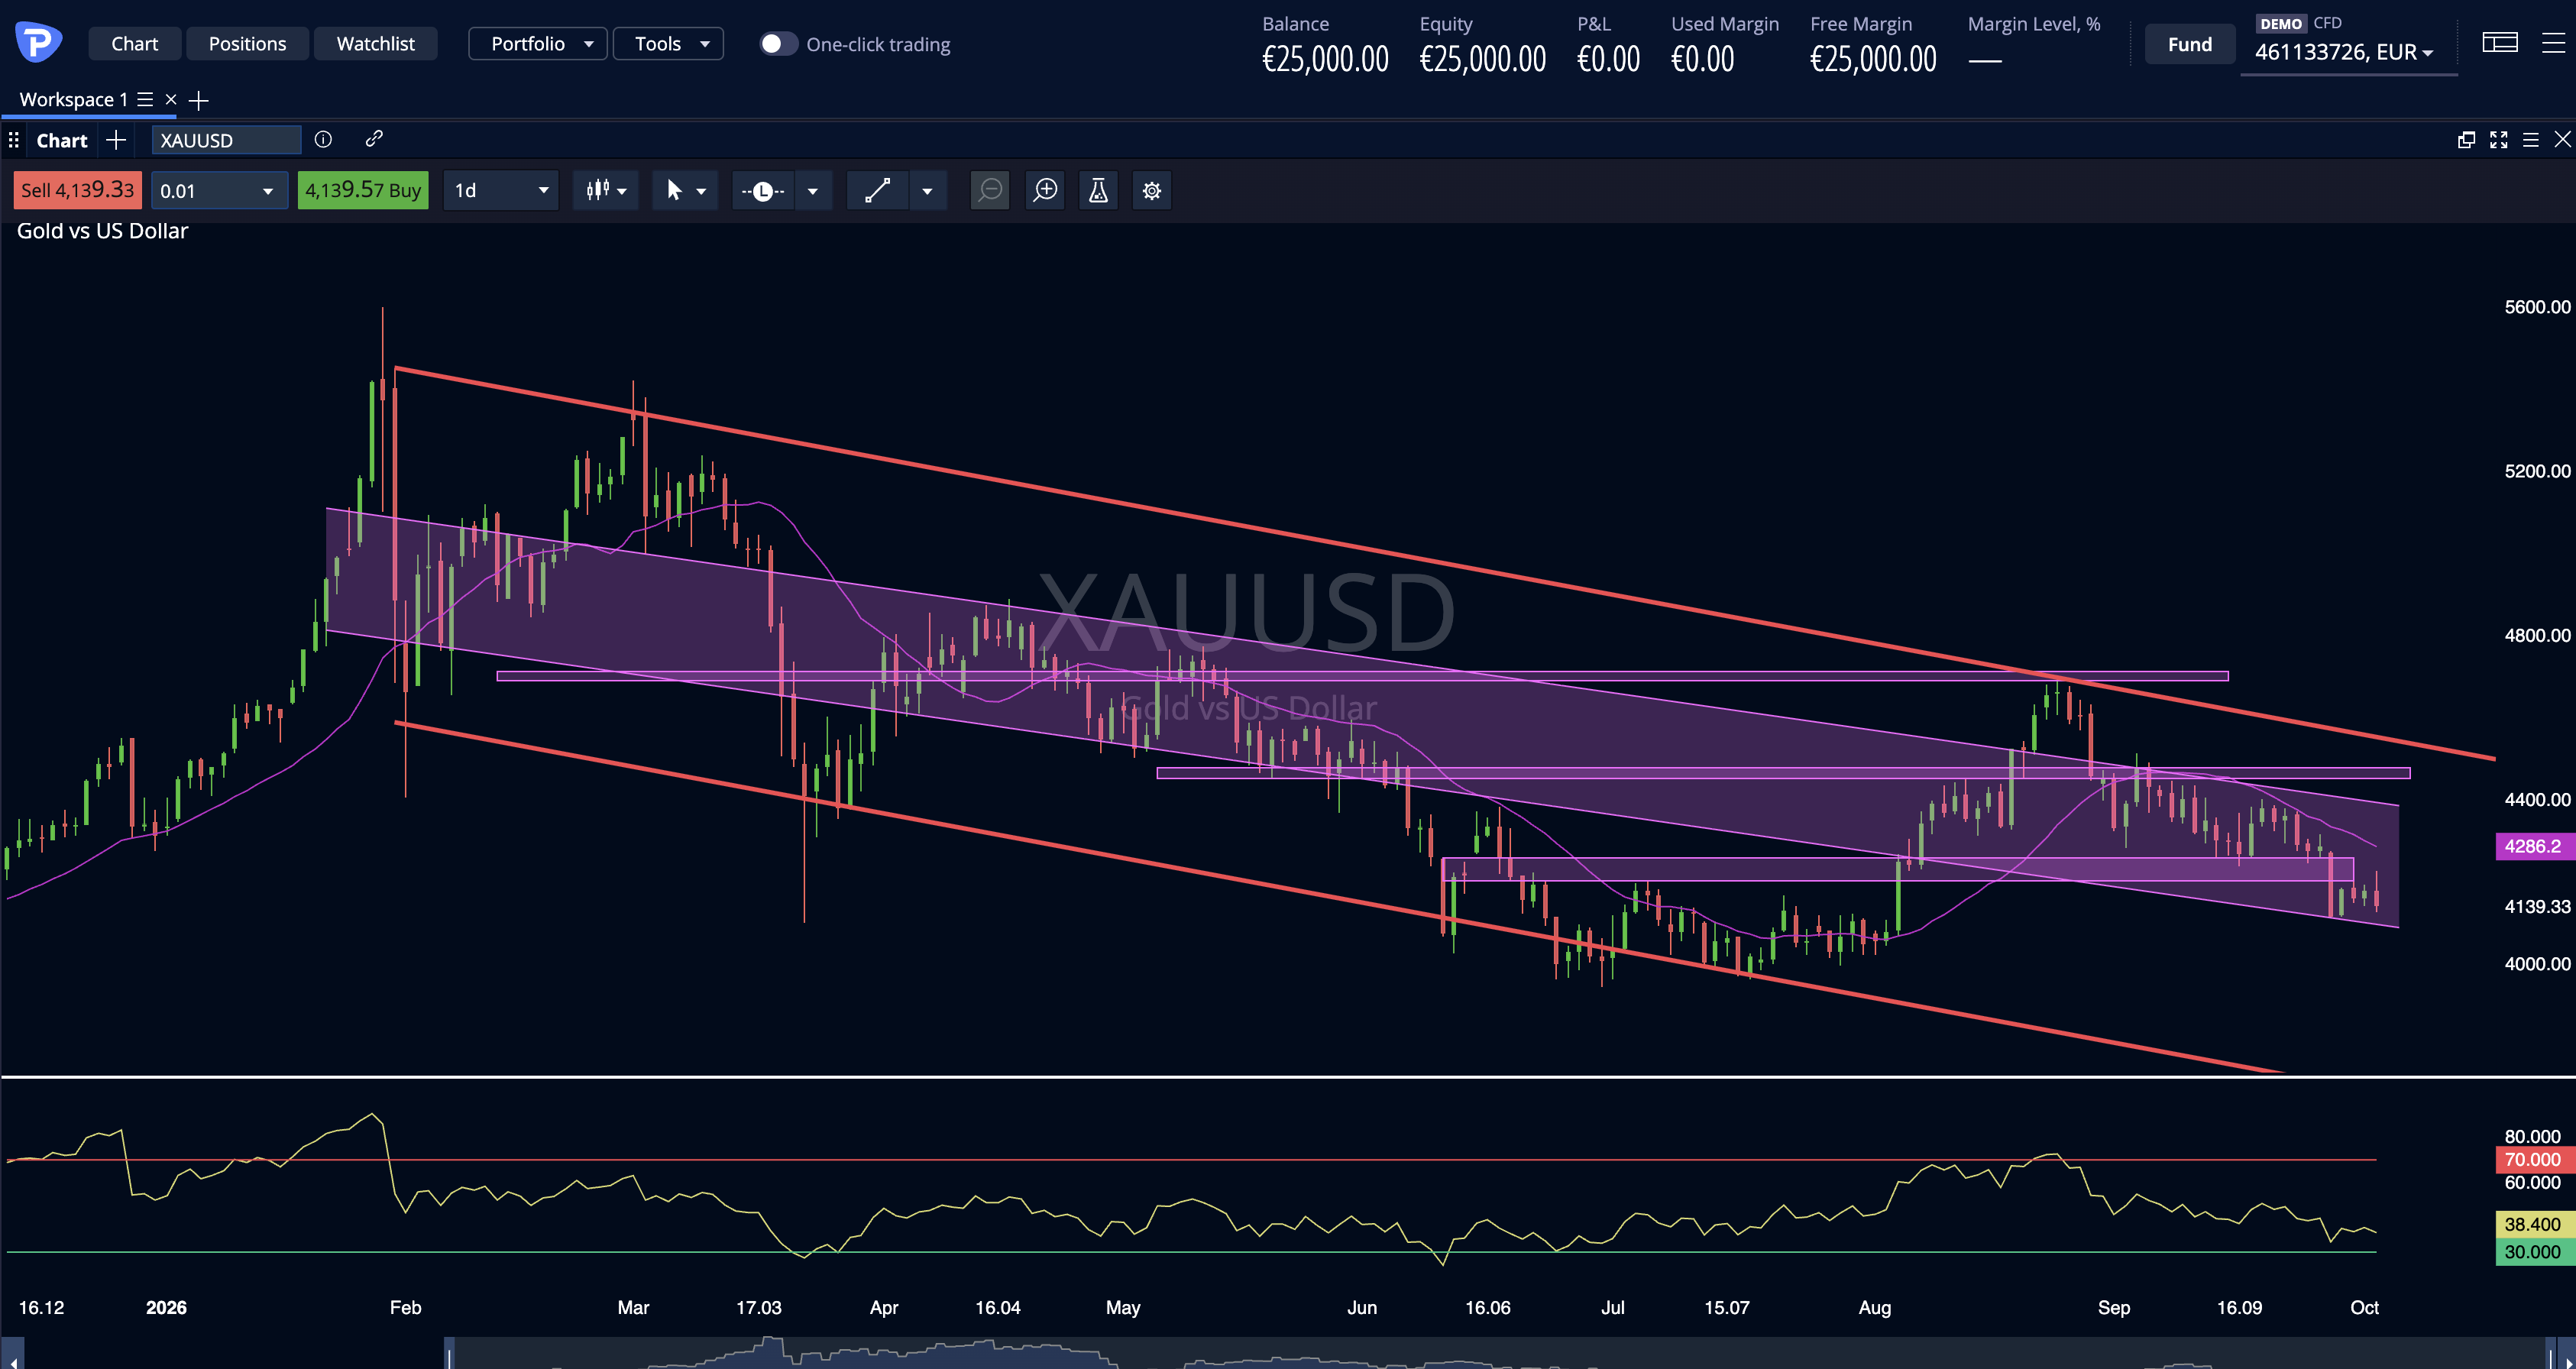
Task: Click the XAUUSD symbol input field
Action: tap(226, 140)
